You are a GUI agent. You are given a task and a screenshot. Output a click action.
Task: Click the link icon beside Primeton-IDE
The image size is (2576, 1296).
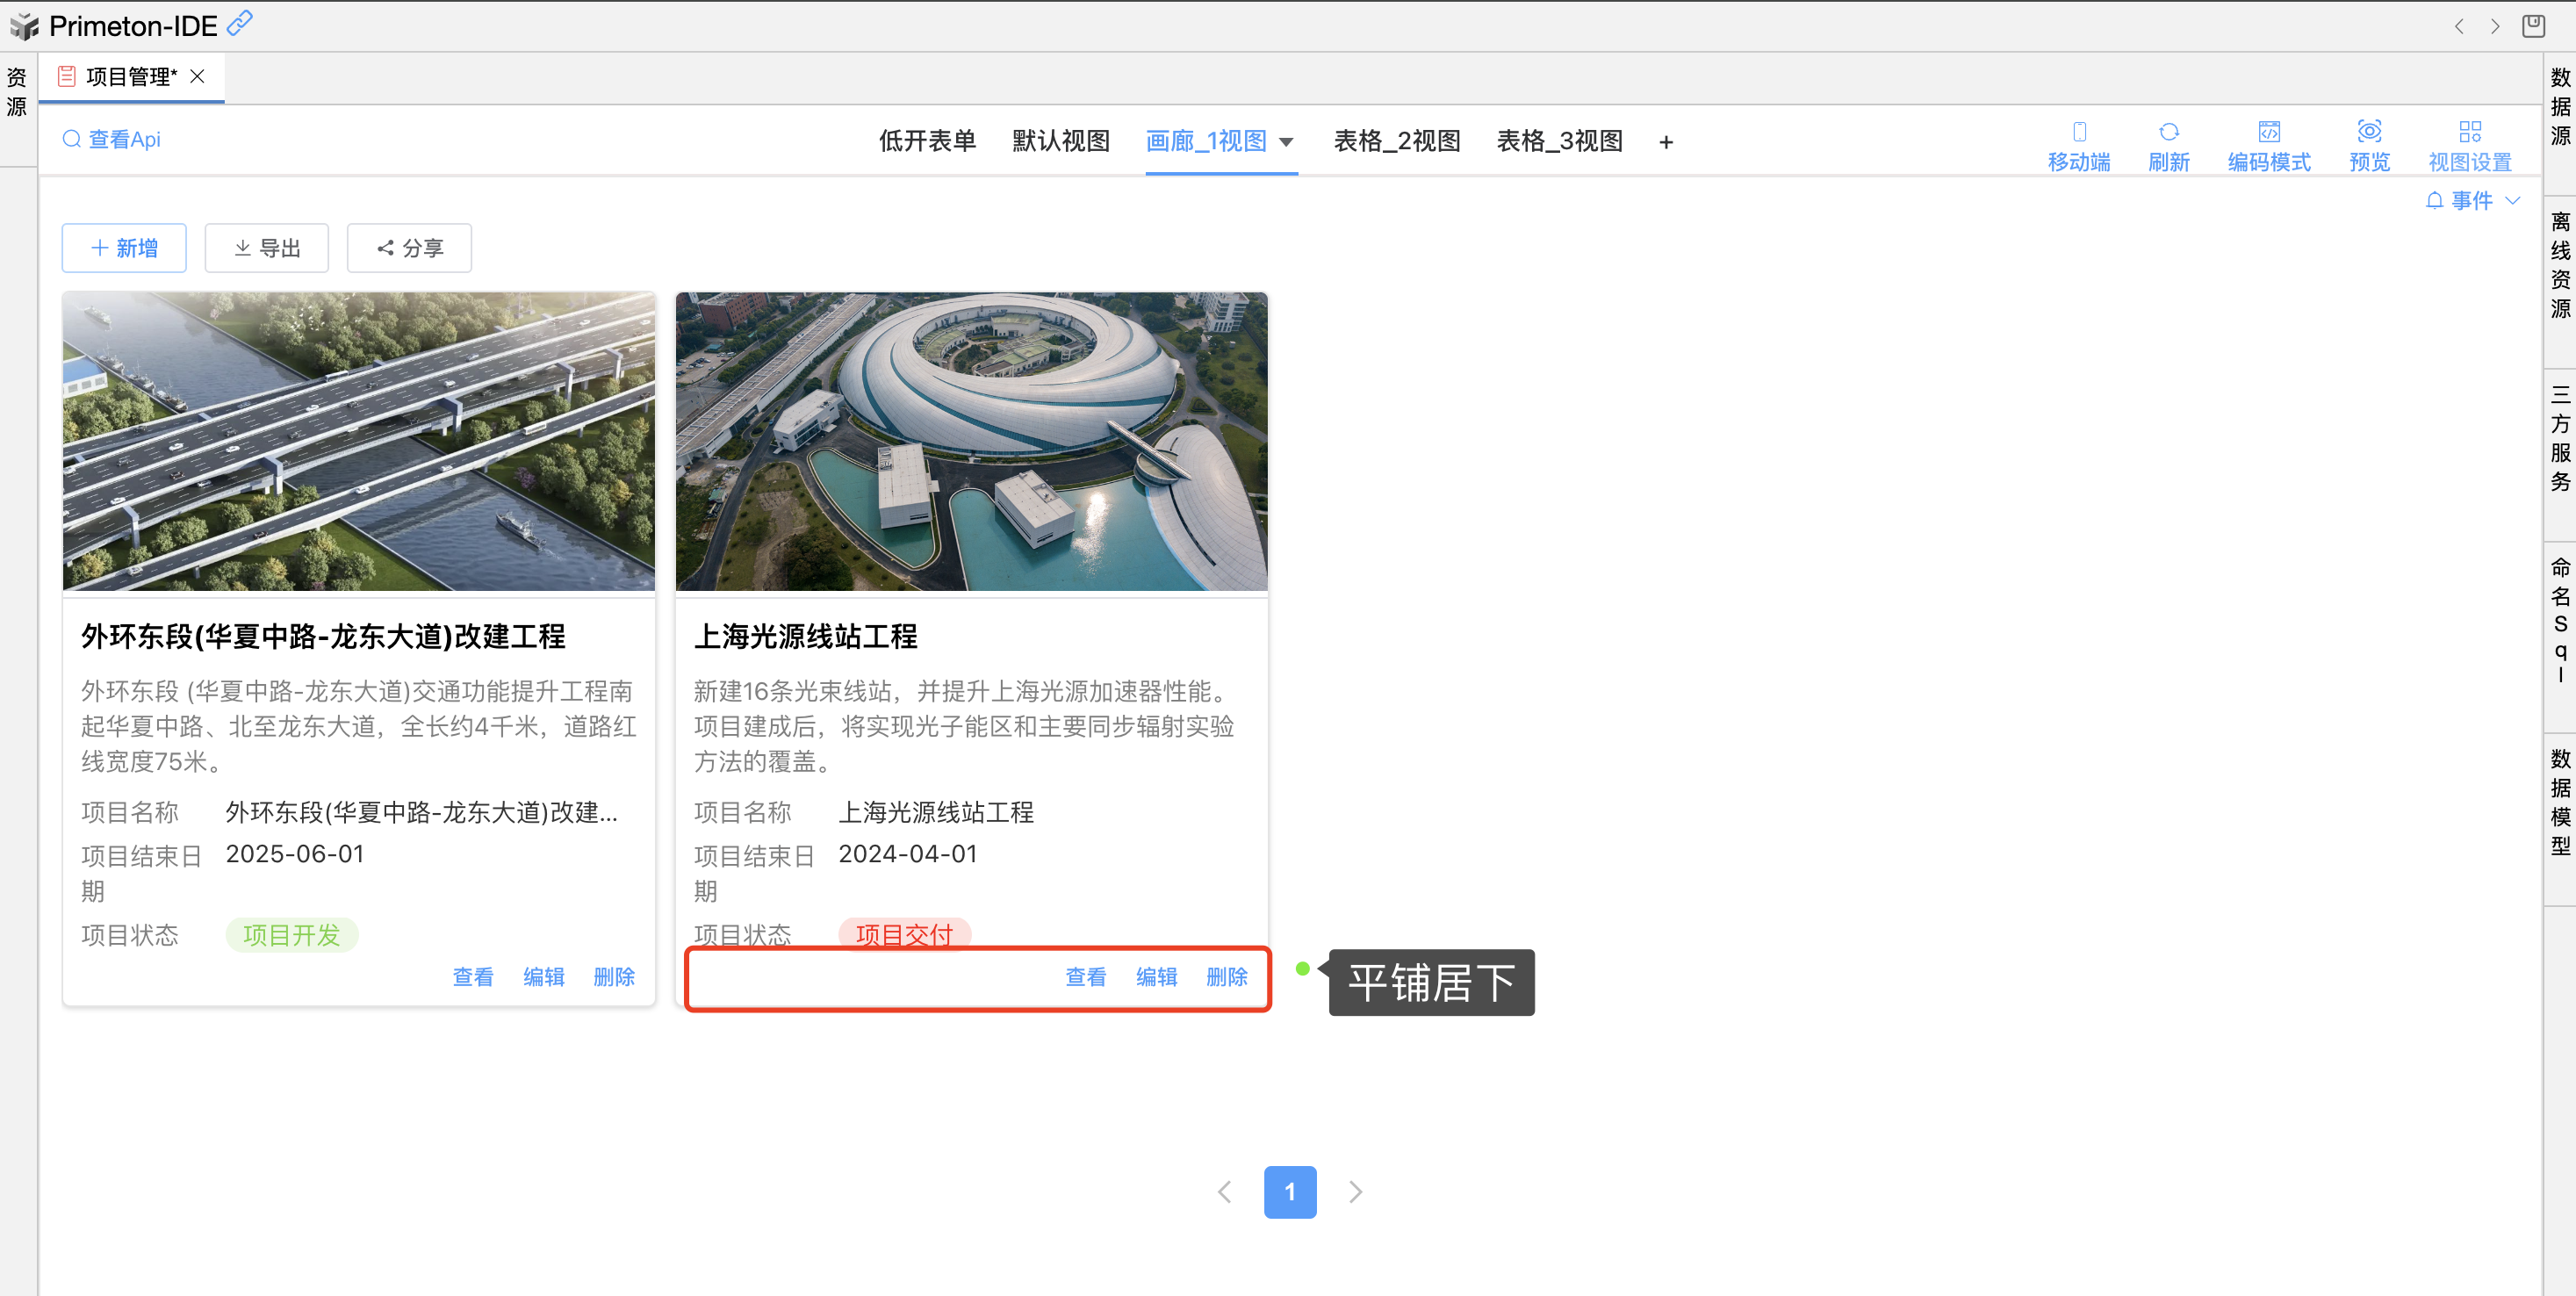(x=240, y=23)
